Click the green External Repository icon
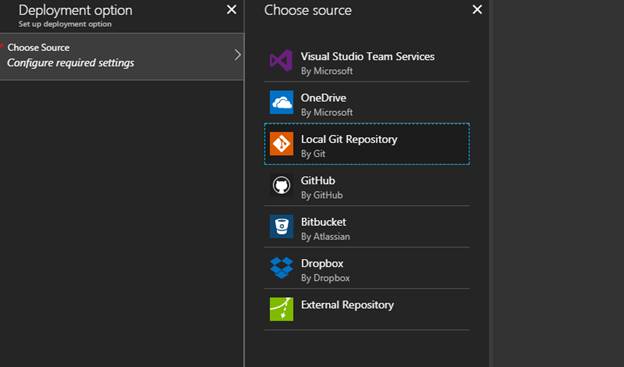Image resolution: width=624 pixels, height=367 pixels. [281, 309]
